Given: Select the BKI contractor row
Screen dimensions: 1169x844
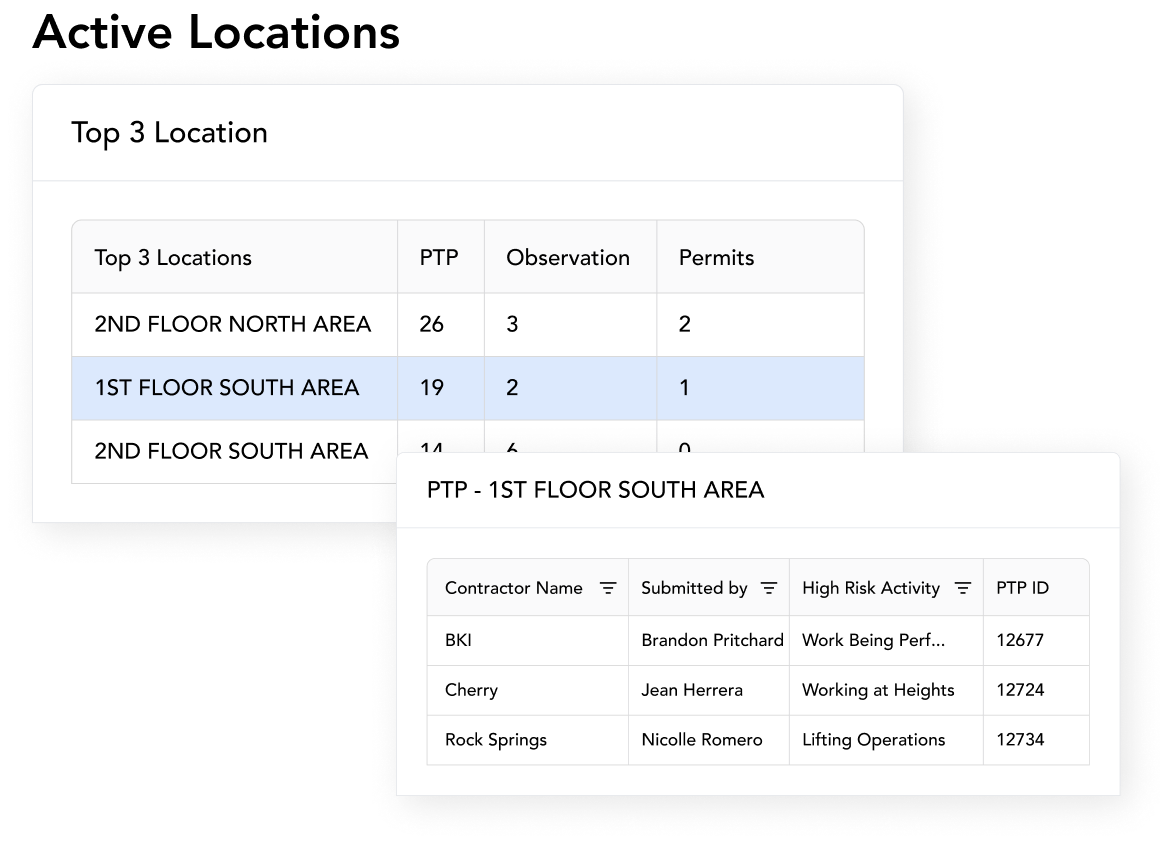Looking at the screenshot, I should [459, 640].
